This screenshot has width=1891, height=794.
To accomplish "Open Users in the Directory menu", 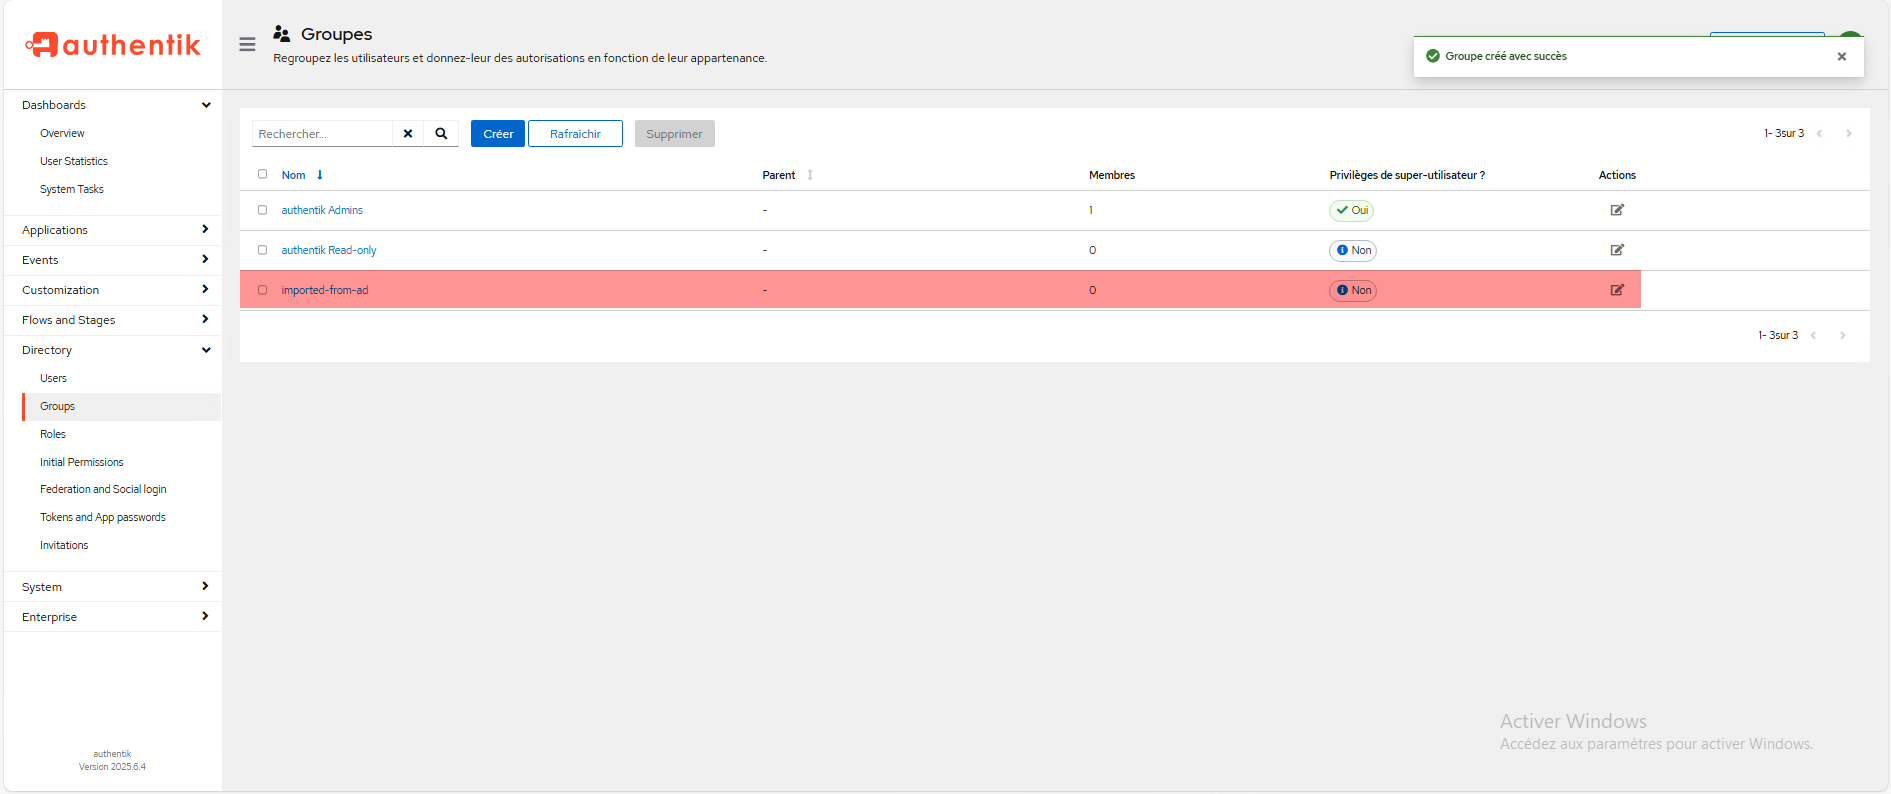I will coord(54,378).
